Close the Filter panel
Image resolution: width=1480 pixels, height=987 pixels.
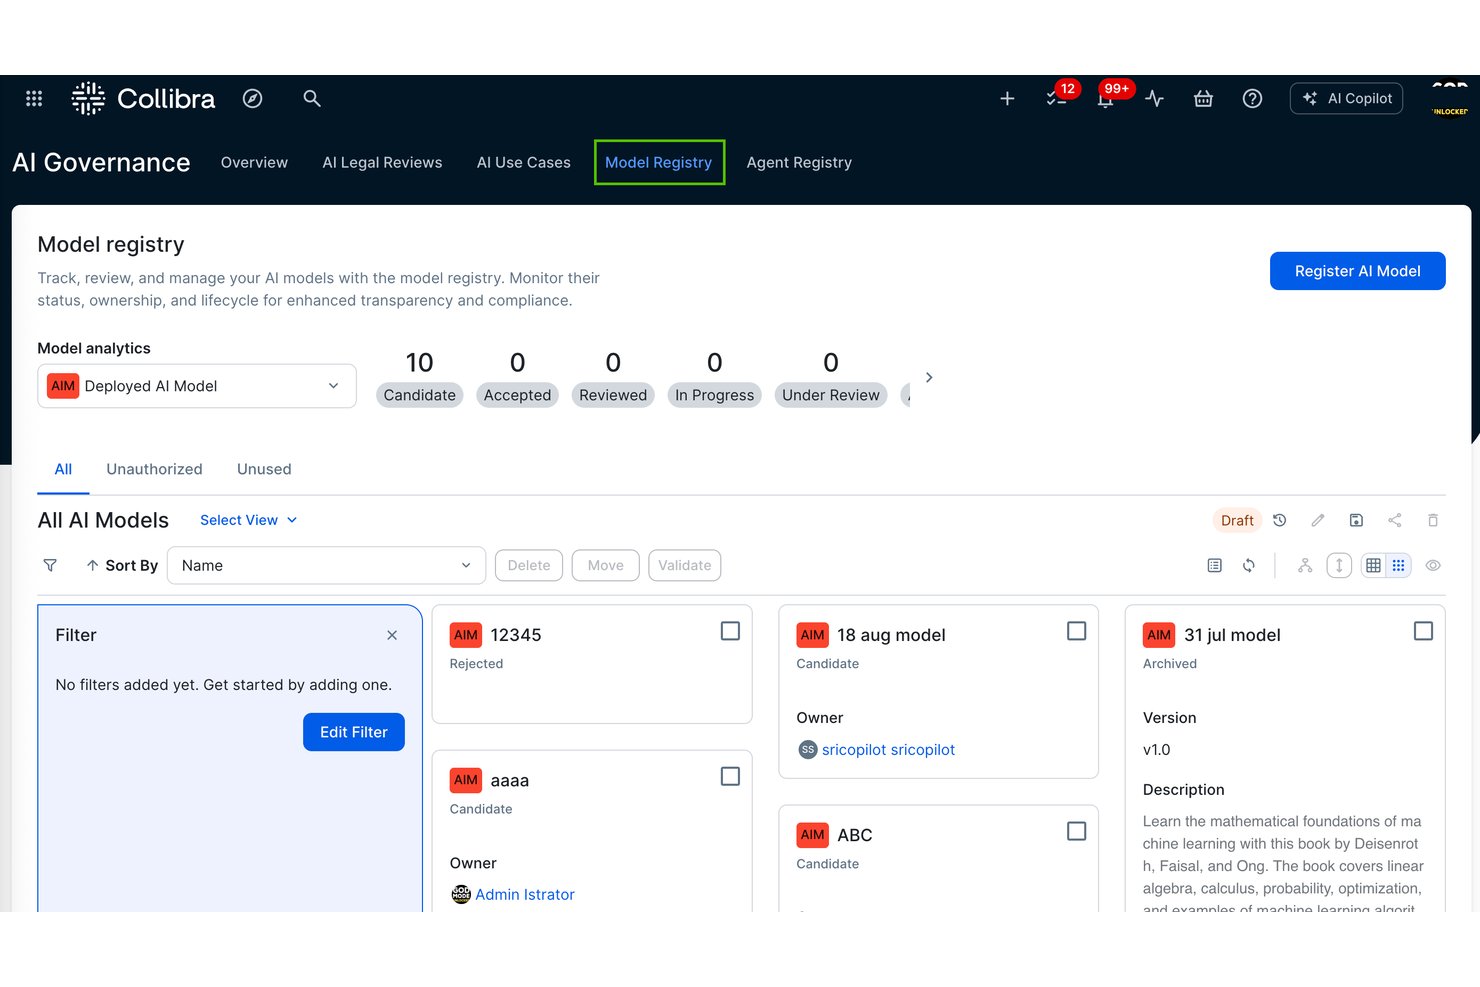click(x=392, y=635)
